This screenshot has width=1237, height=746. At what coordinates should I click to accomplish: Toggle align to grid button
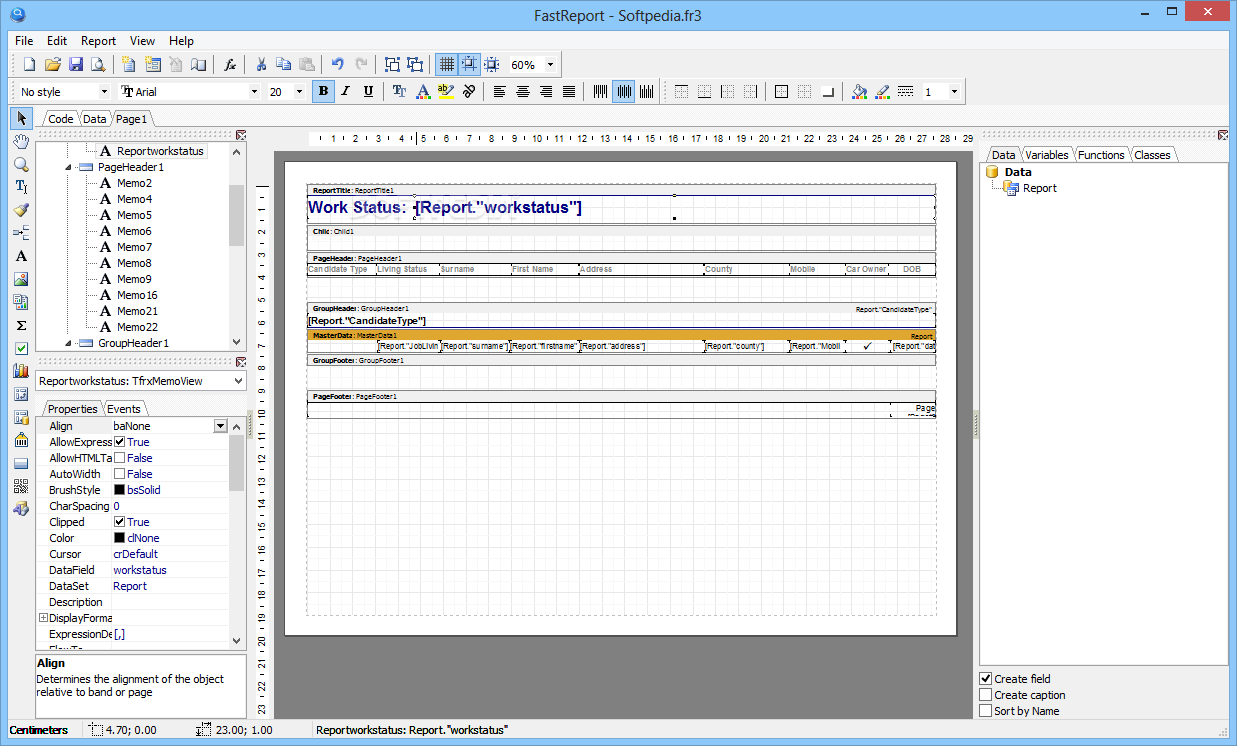(x=470, y=65)
